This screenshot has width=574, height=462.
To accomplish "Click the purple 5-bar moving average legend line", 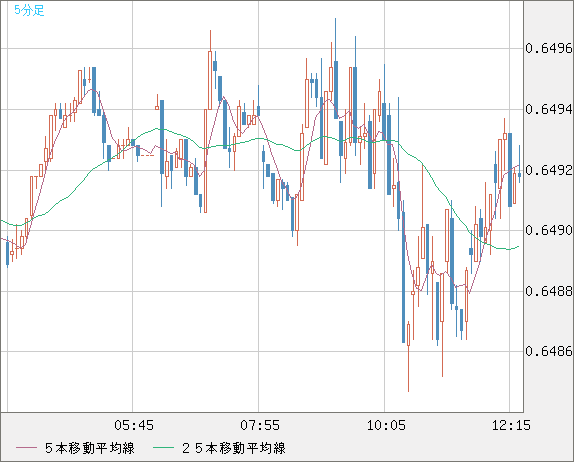I will click(26, 448).
